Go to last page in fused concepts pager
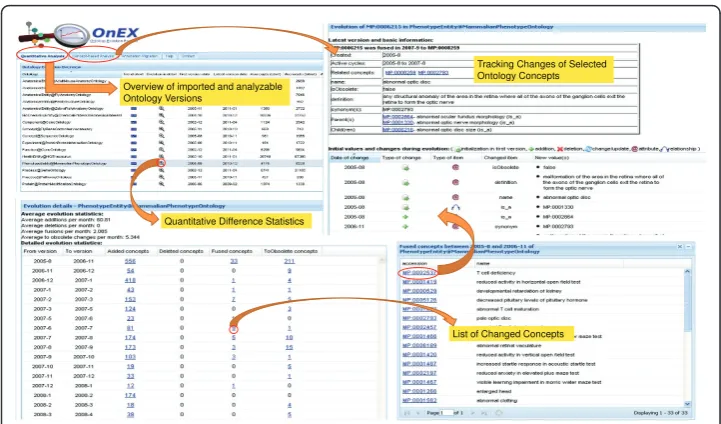Screen dimensions: 721x424 point(483,413)
